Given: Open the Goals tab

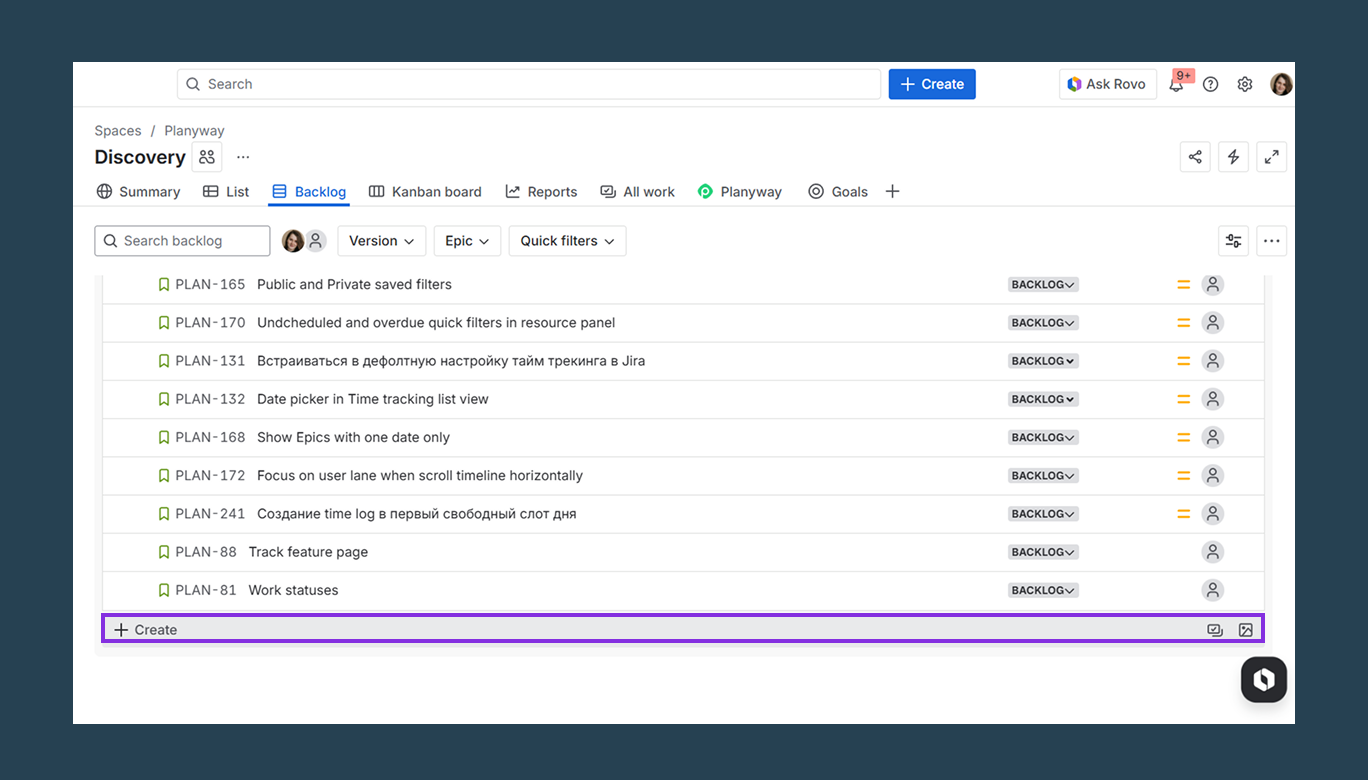Looking at the screenshot, I should click(x=838, y=192).
